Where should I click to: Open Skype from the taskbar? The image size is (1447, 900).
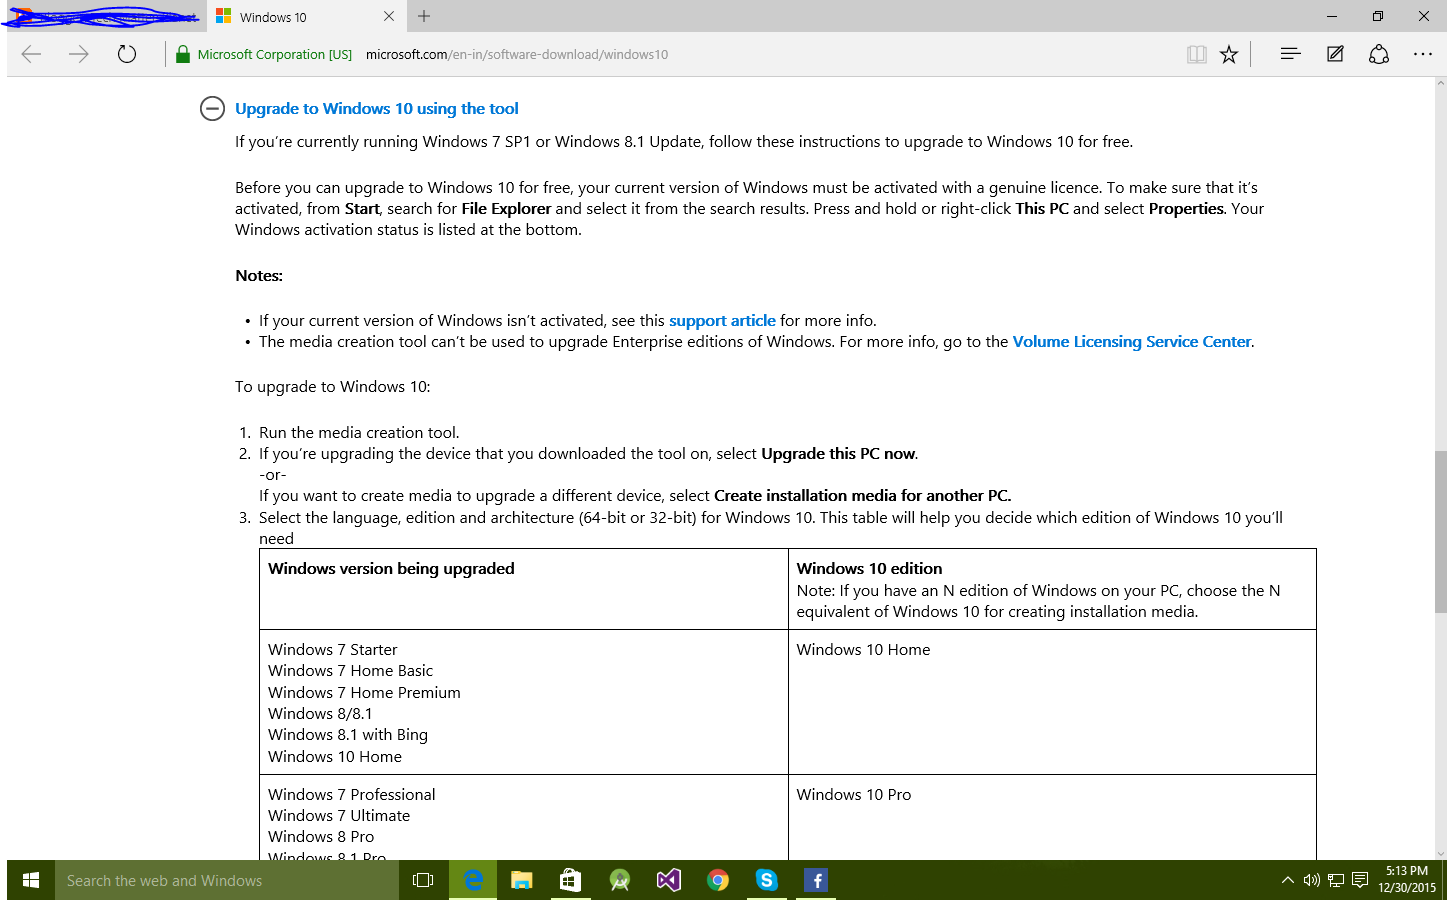coord(767,880)
